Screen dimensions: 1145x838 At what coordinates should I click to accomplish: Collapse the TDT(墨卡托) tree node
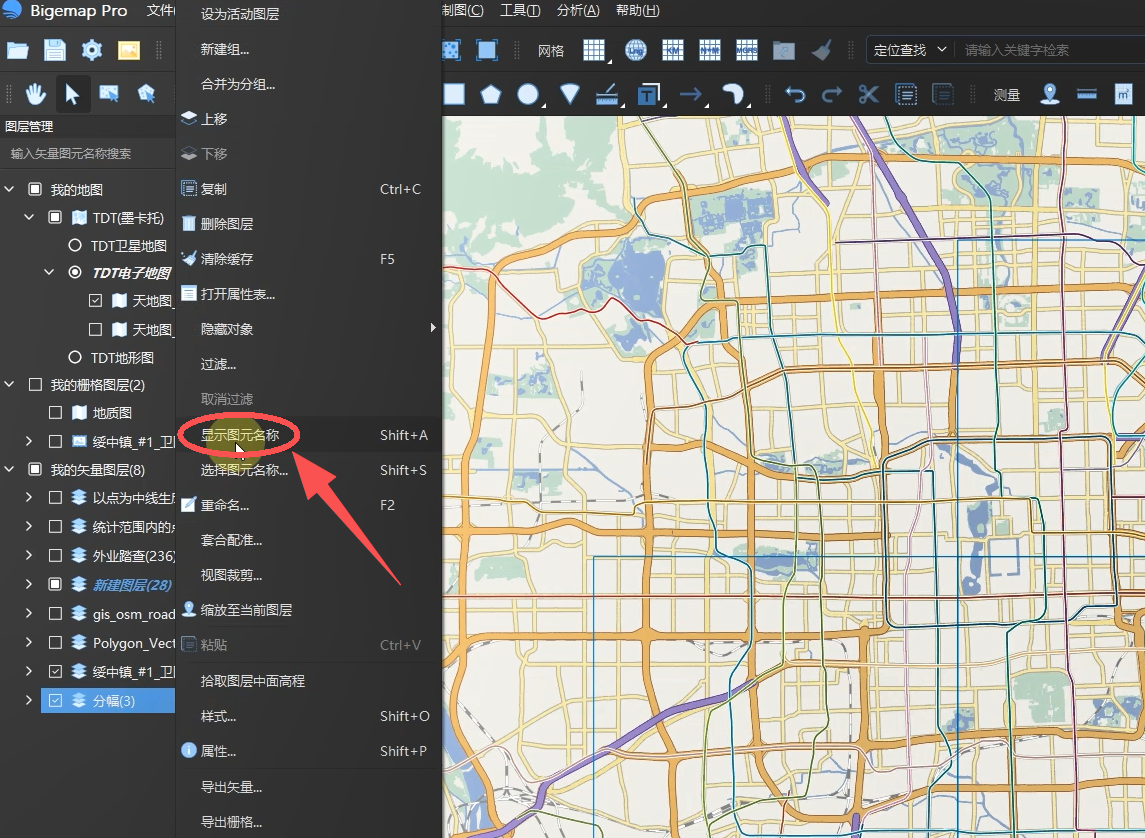(29, 218)
